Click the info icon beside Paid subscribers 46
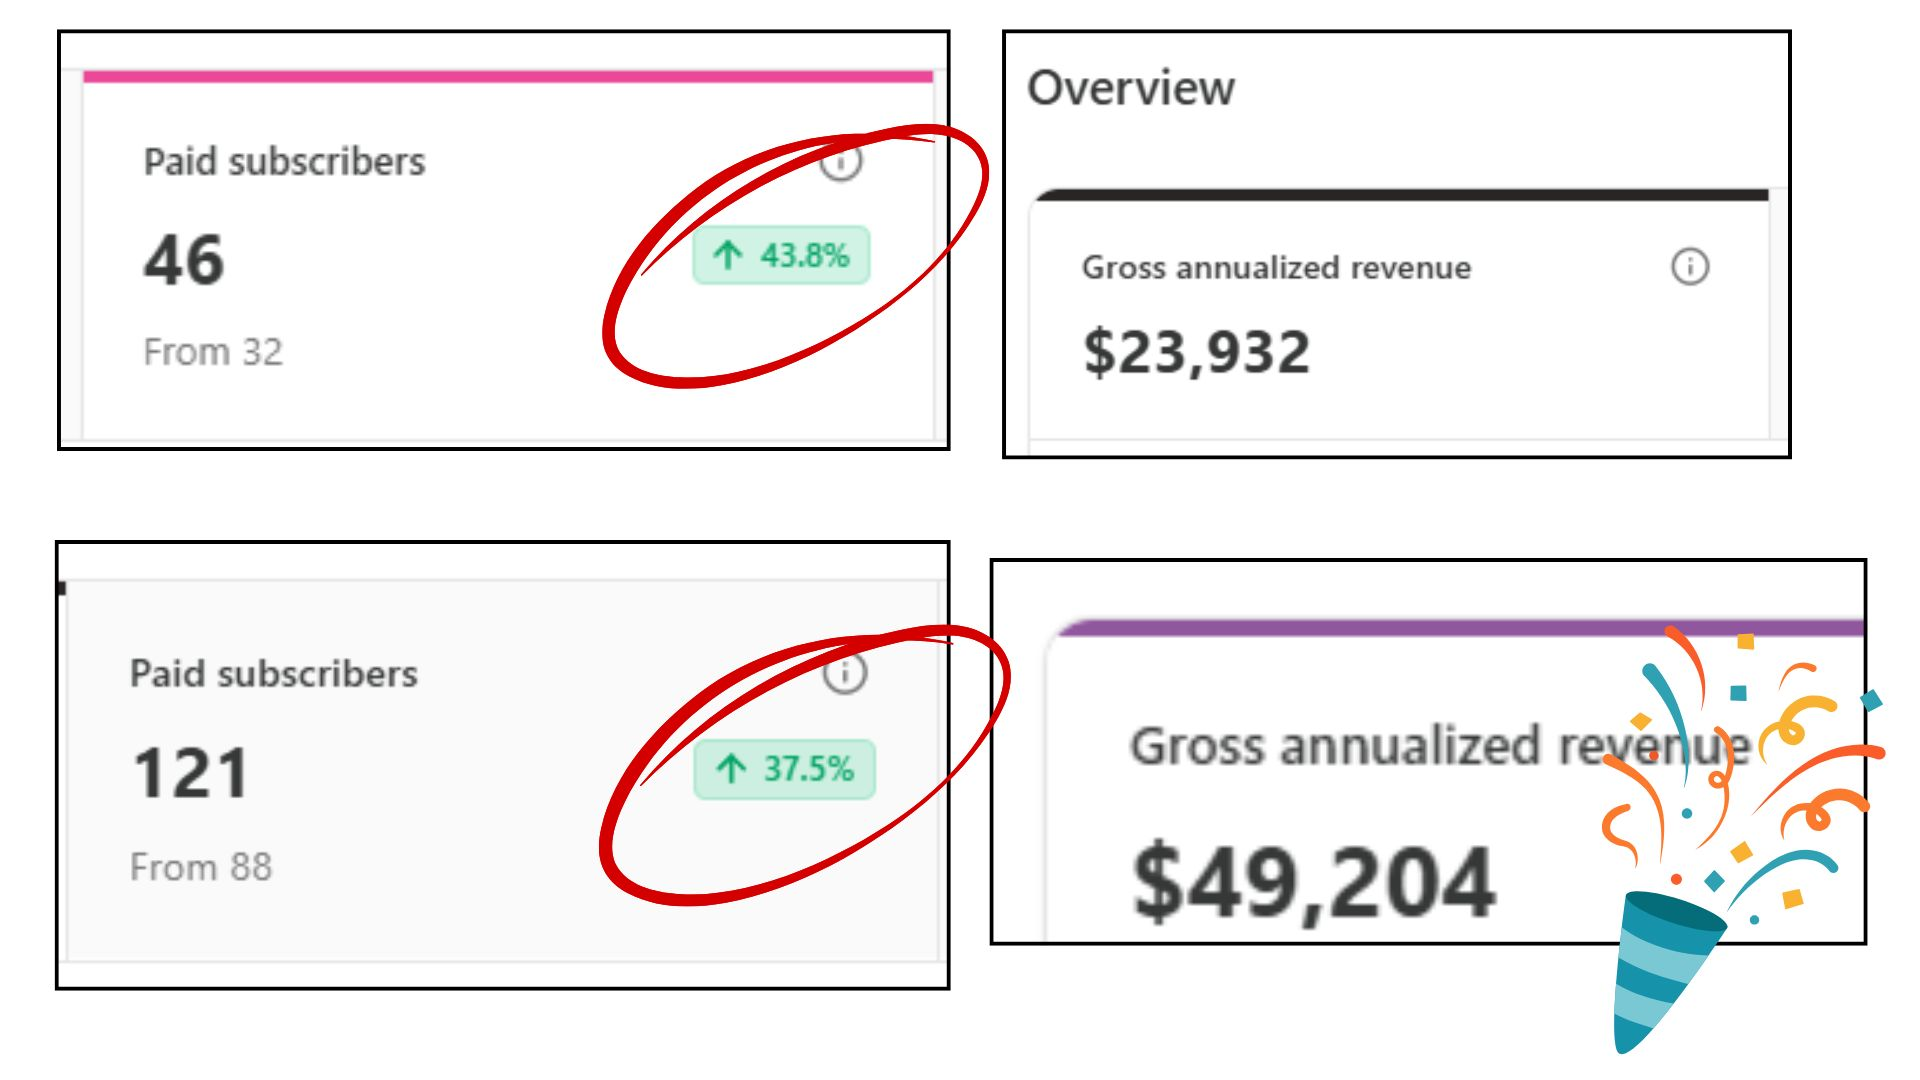 coord(841,163)
